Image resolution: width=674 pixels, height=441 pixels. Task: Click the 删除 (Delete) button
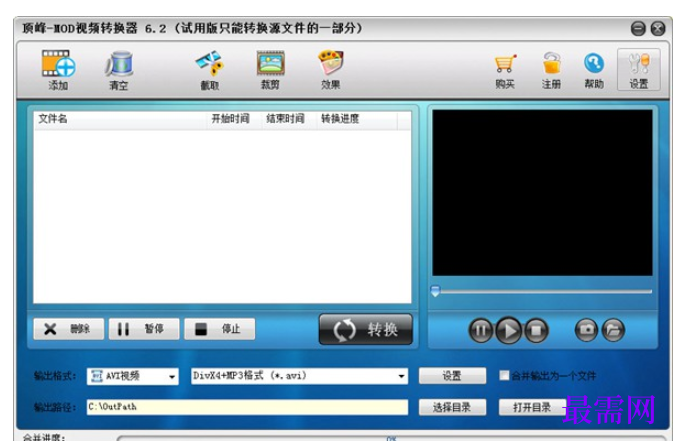(x=68, y=329)
